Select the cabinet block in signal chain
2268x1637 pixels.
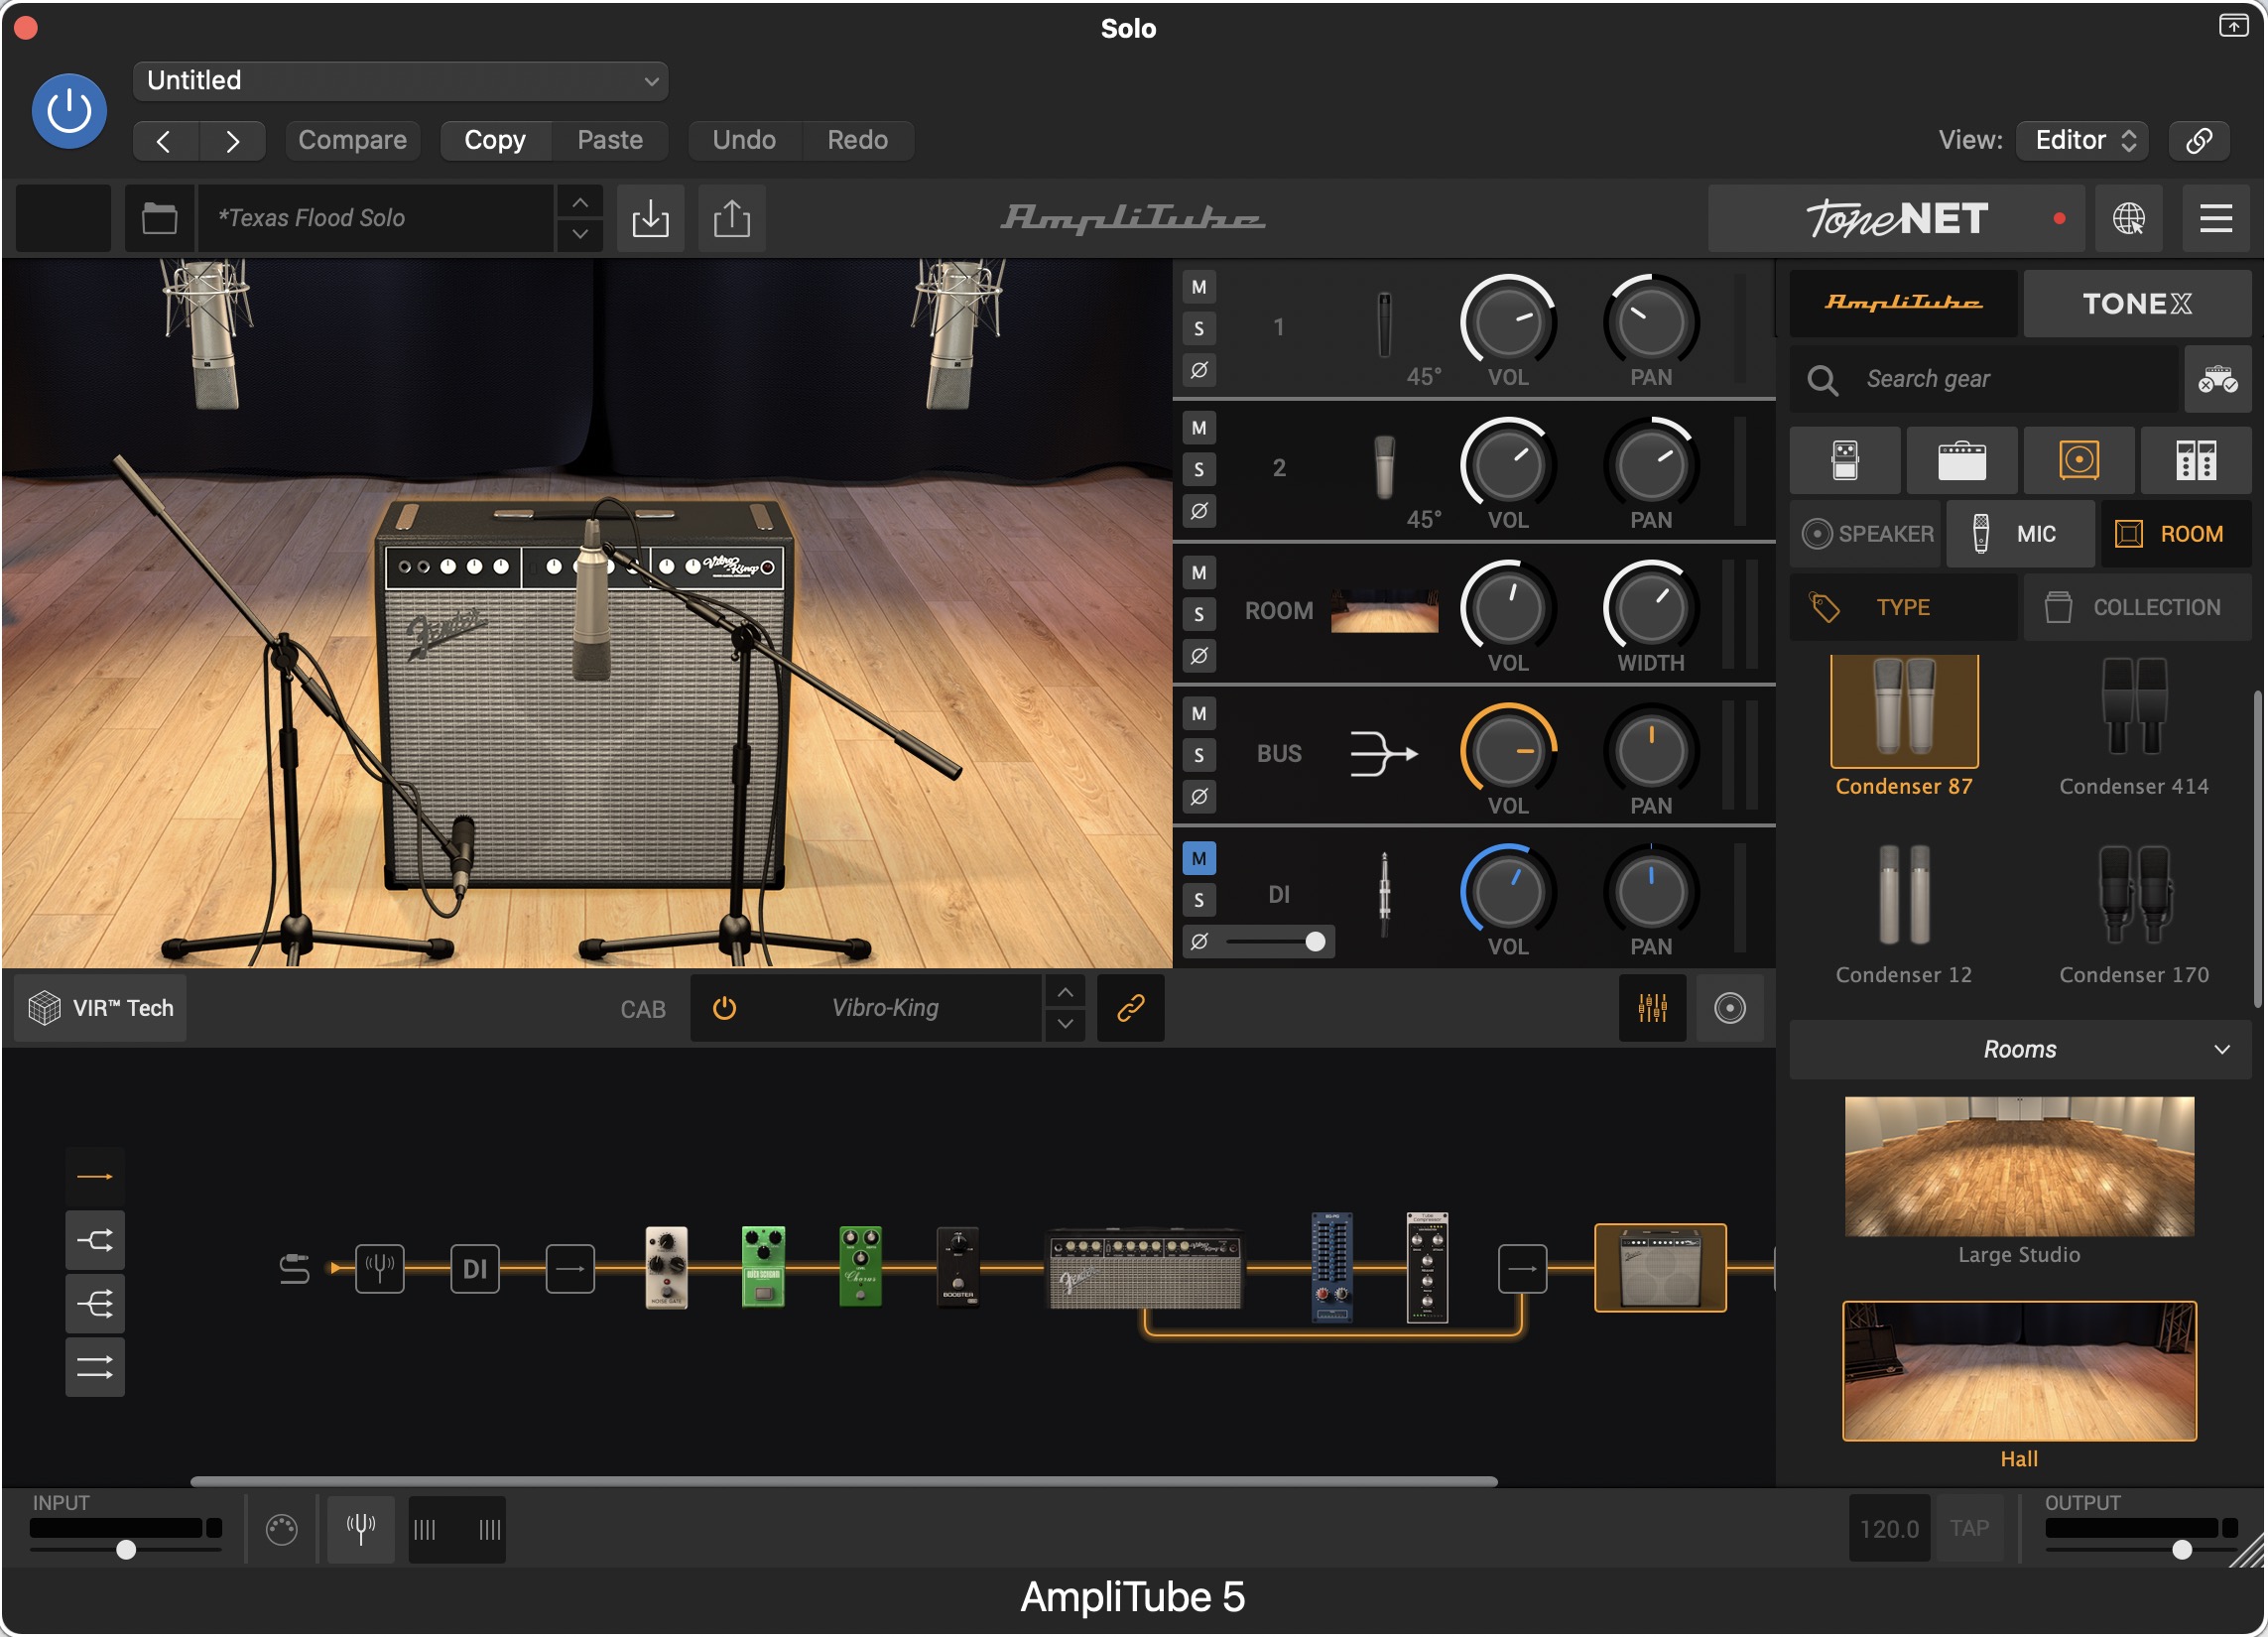click(x=1660, y=1268)
